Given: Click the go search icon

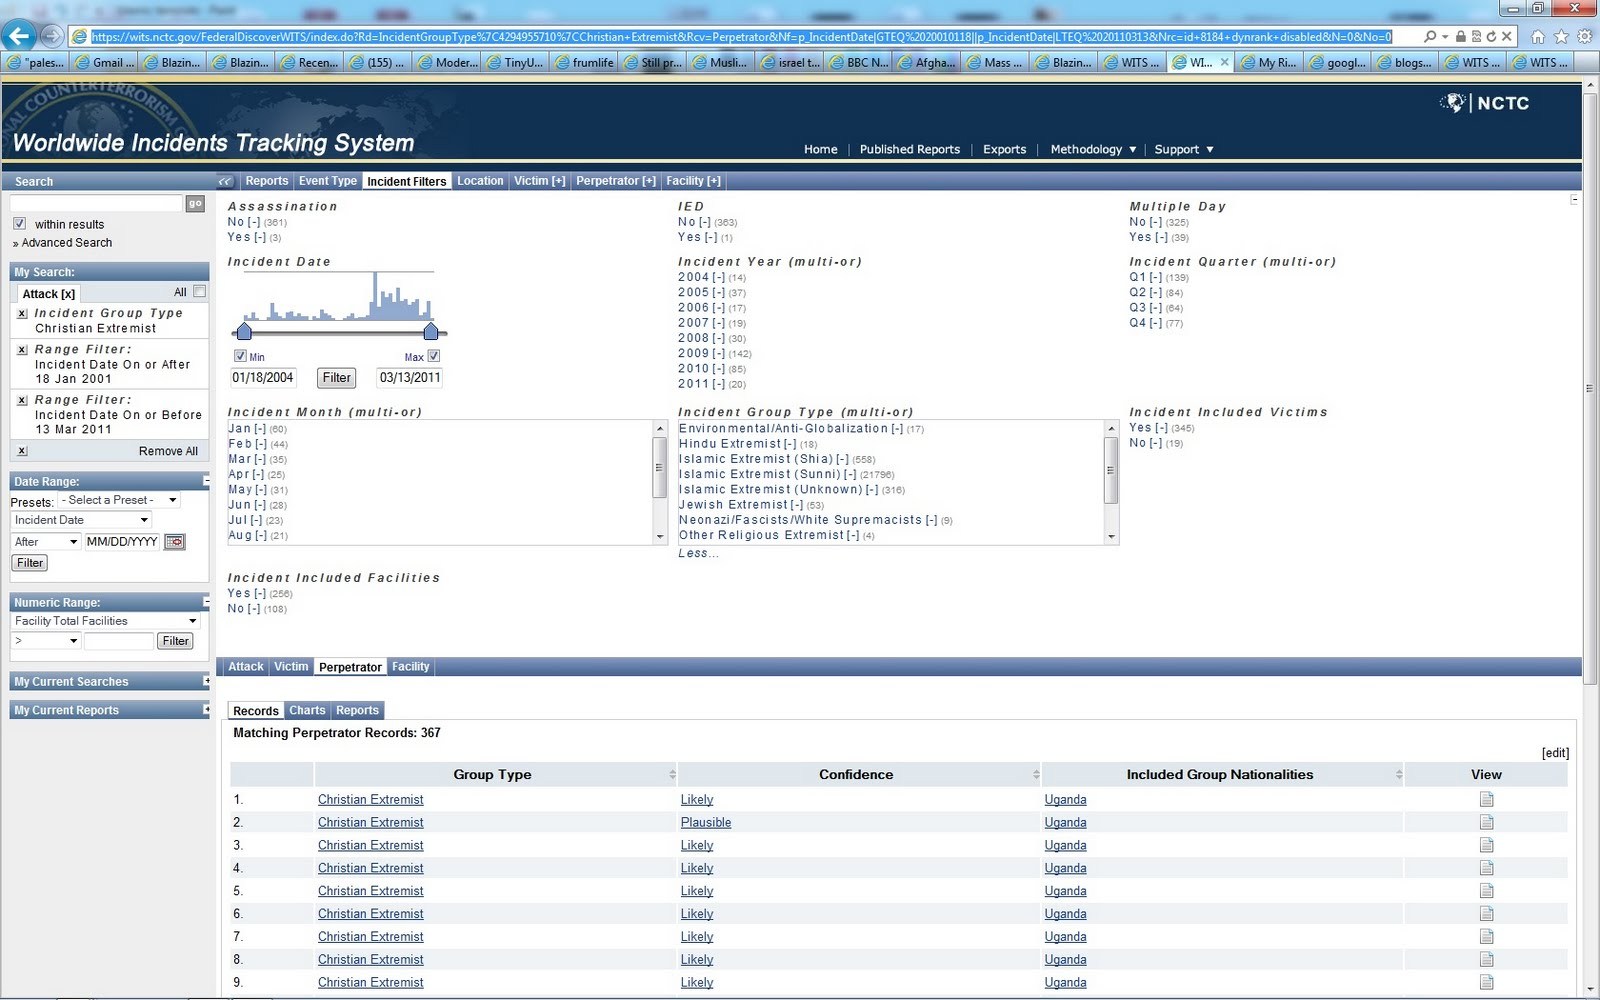Looking at the screenshot, I should pyautogui.click(x=195, y=203).
